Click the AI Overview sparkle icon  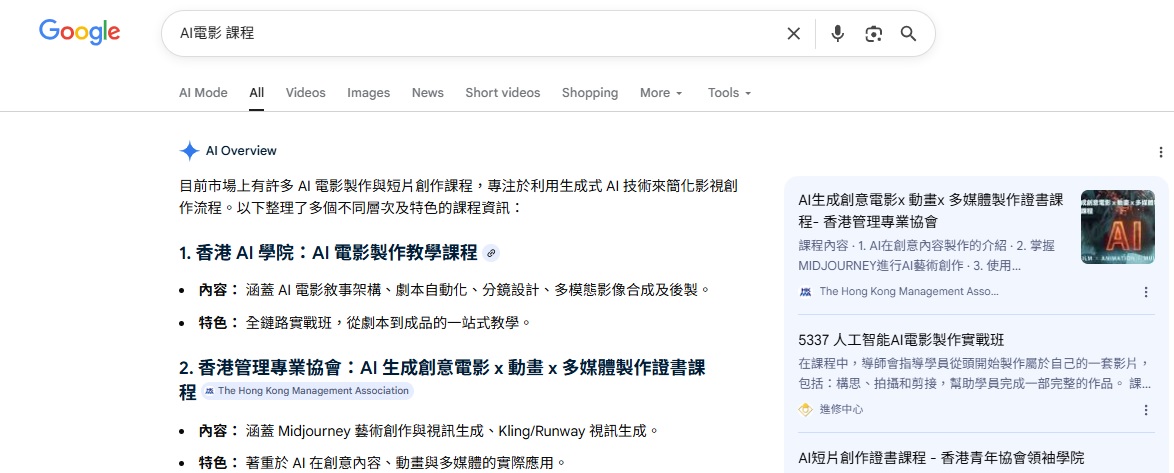189,150
